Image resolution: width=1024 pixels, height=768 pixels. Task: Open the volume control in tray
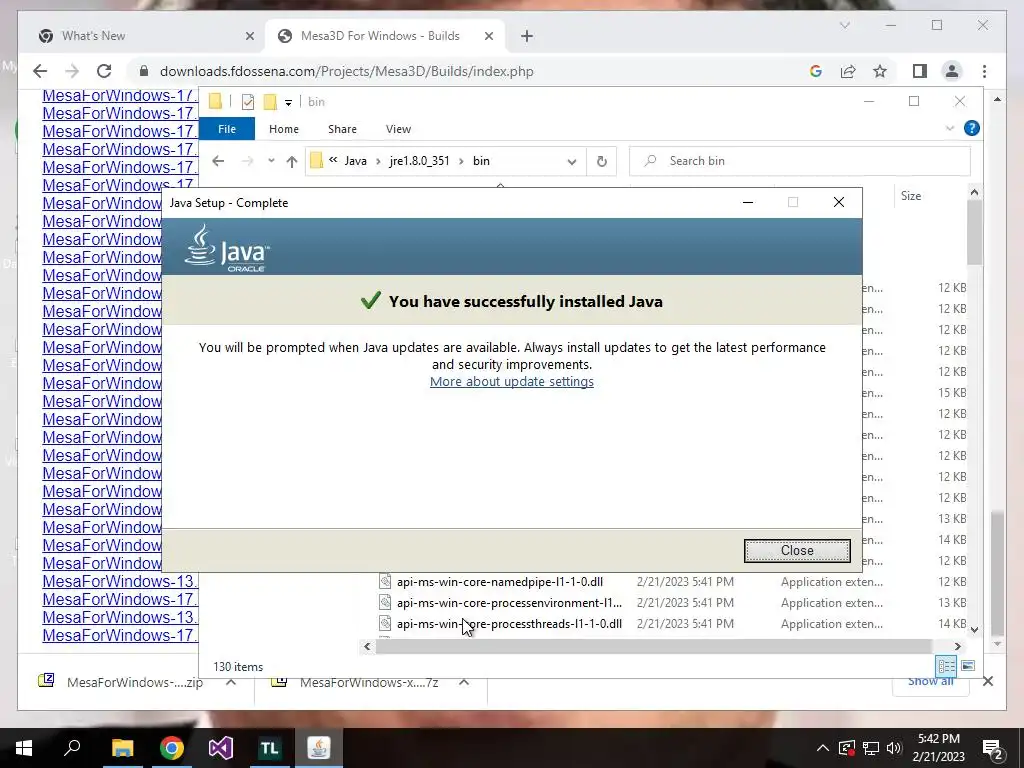[894, 748]
